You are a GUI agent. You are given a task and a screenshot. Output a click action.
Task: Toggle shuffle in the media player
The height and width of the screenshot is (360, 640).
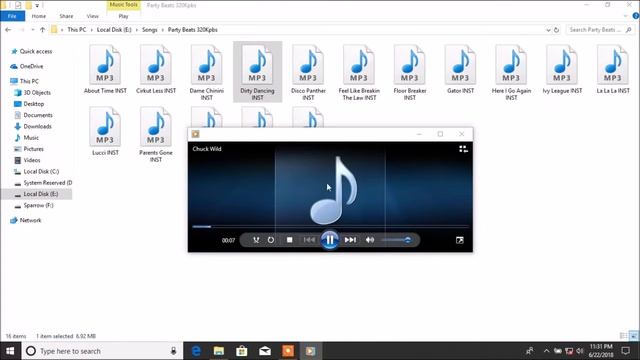[256, 240]
